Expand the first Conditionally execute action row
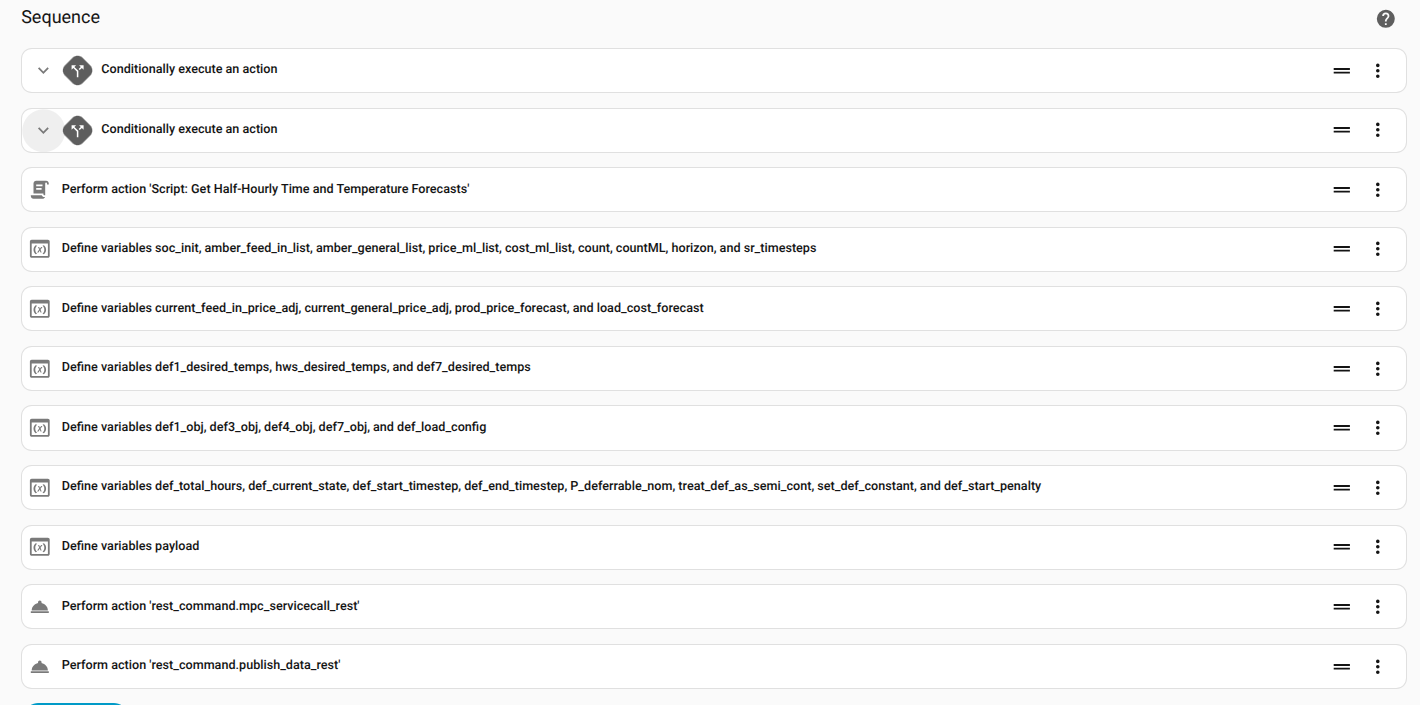The image size is (1420, 705). click(43, 71)
